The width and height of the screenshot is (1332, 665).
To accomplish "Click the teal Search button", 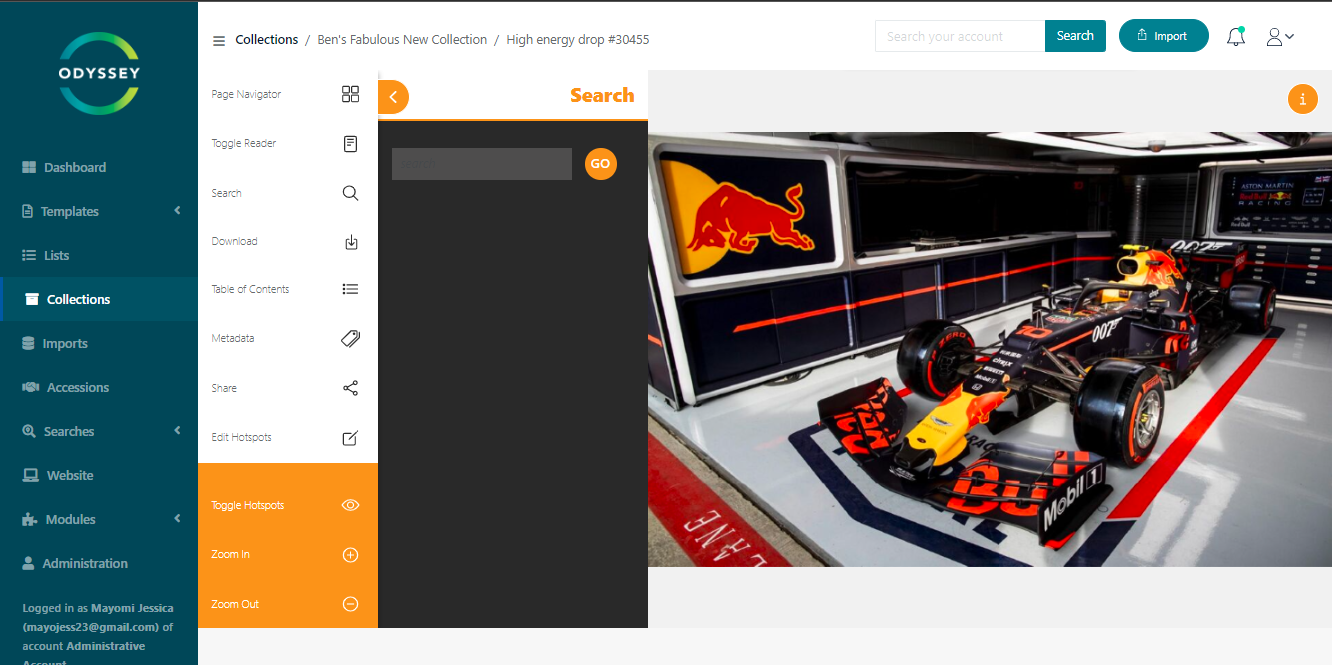I will point(1075,36).
